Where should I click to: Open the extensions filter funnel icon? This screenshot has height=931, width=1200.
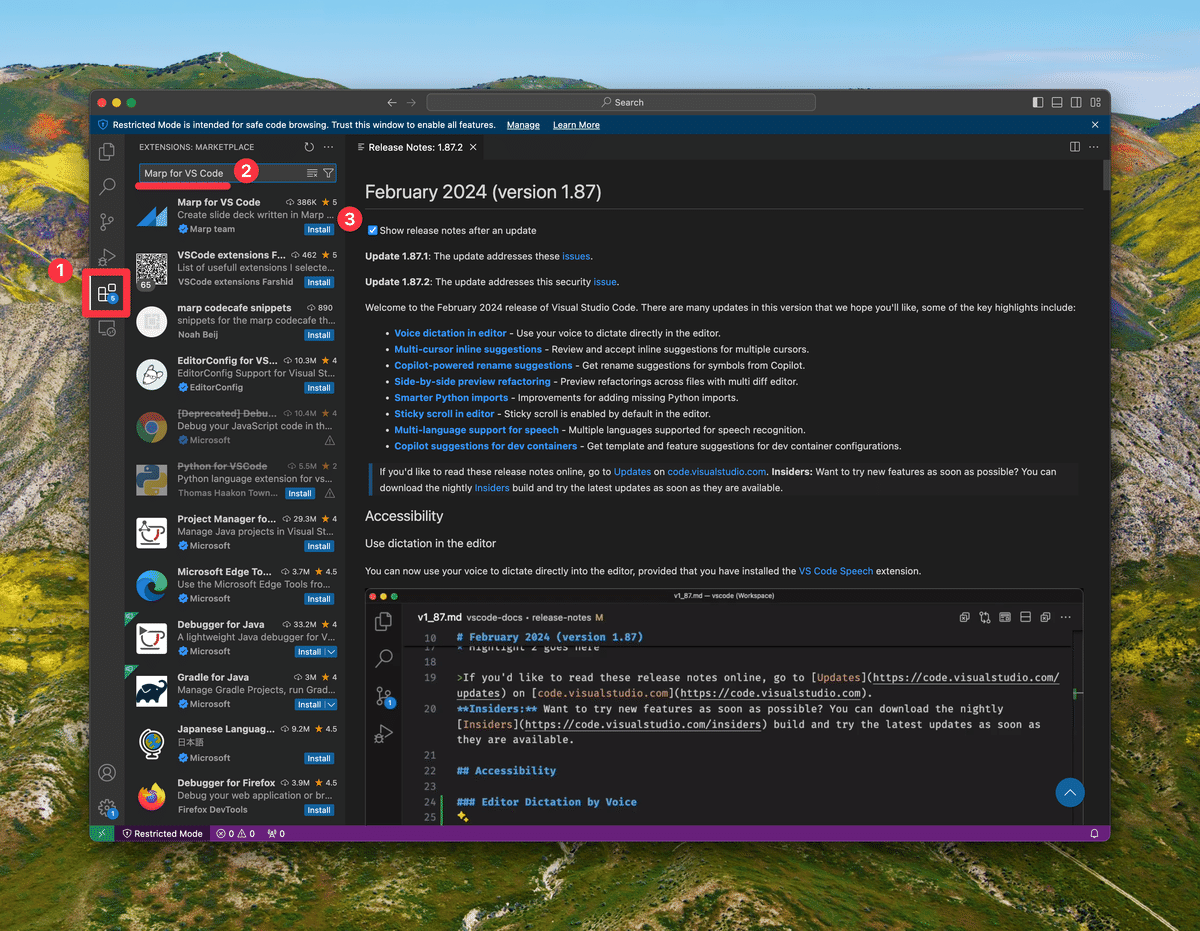pos(328,173)
